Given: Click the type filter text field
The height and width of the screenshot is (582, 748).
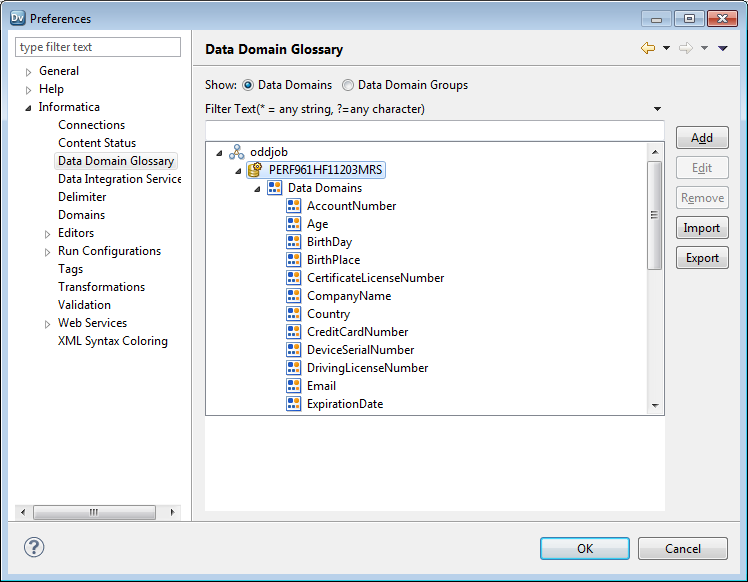Looking at the screenshot, I should [98, 47].
